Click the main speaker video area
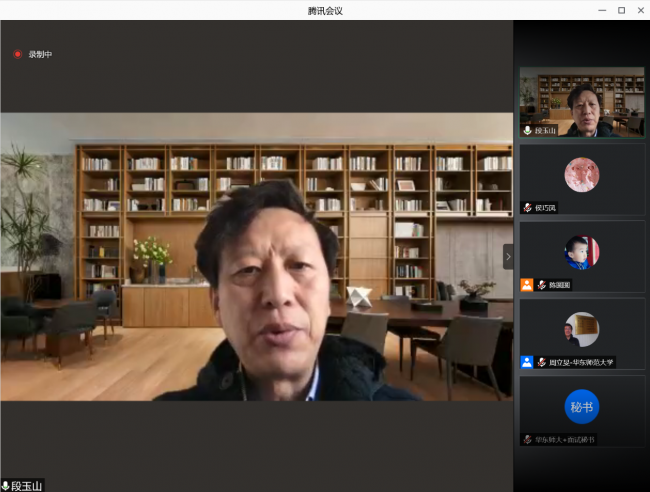This screenshot has height=492, width=650. click(x=256, y=256)
